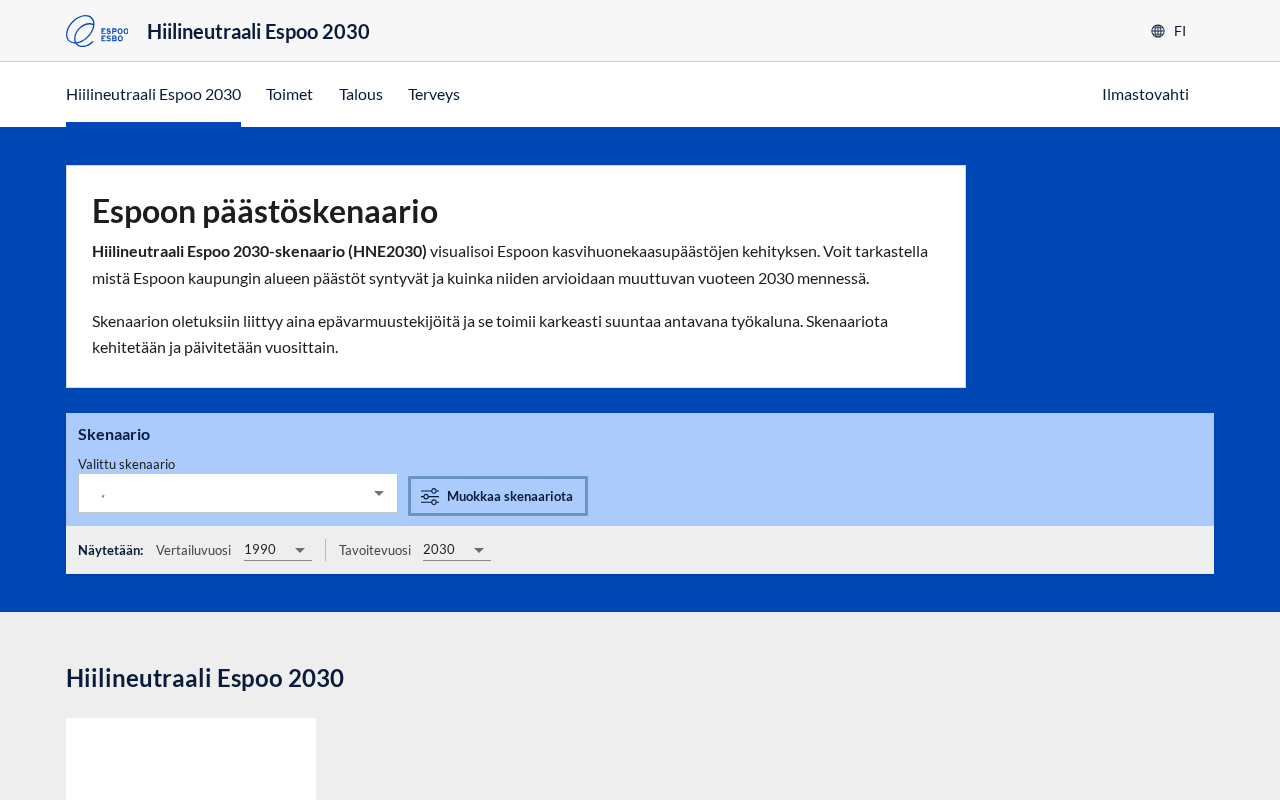Click the FI language selector
The height and width of the screenshot is (800, 1280).
click(1179, 31)
